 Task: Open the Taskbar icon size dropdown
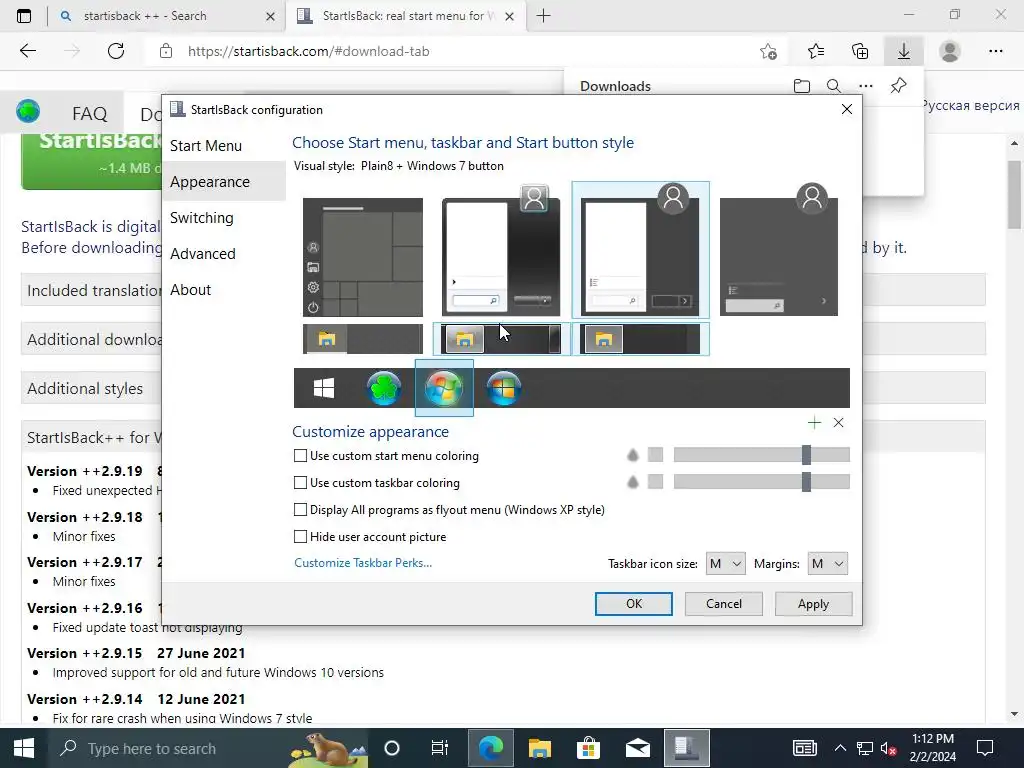pos(726,564)
